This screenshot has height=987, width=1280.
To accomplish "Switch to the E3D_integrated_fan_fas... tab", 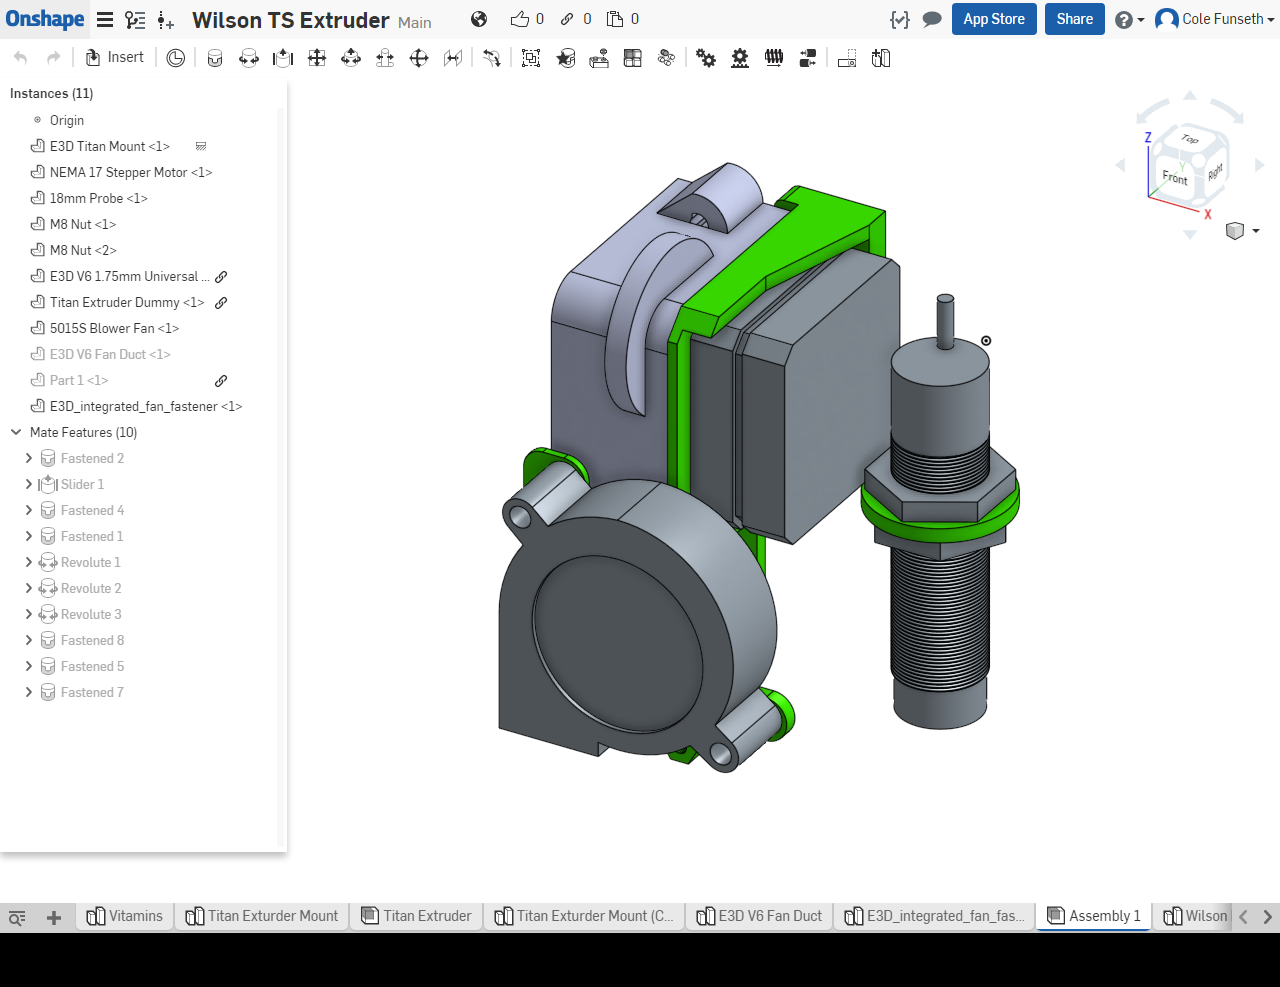I will 935,916.
